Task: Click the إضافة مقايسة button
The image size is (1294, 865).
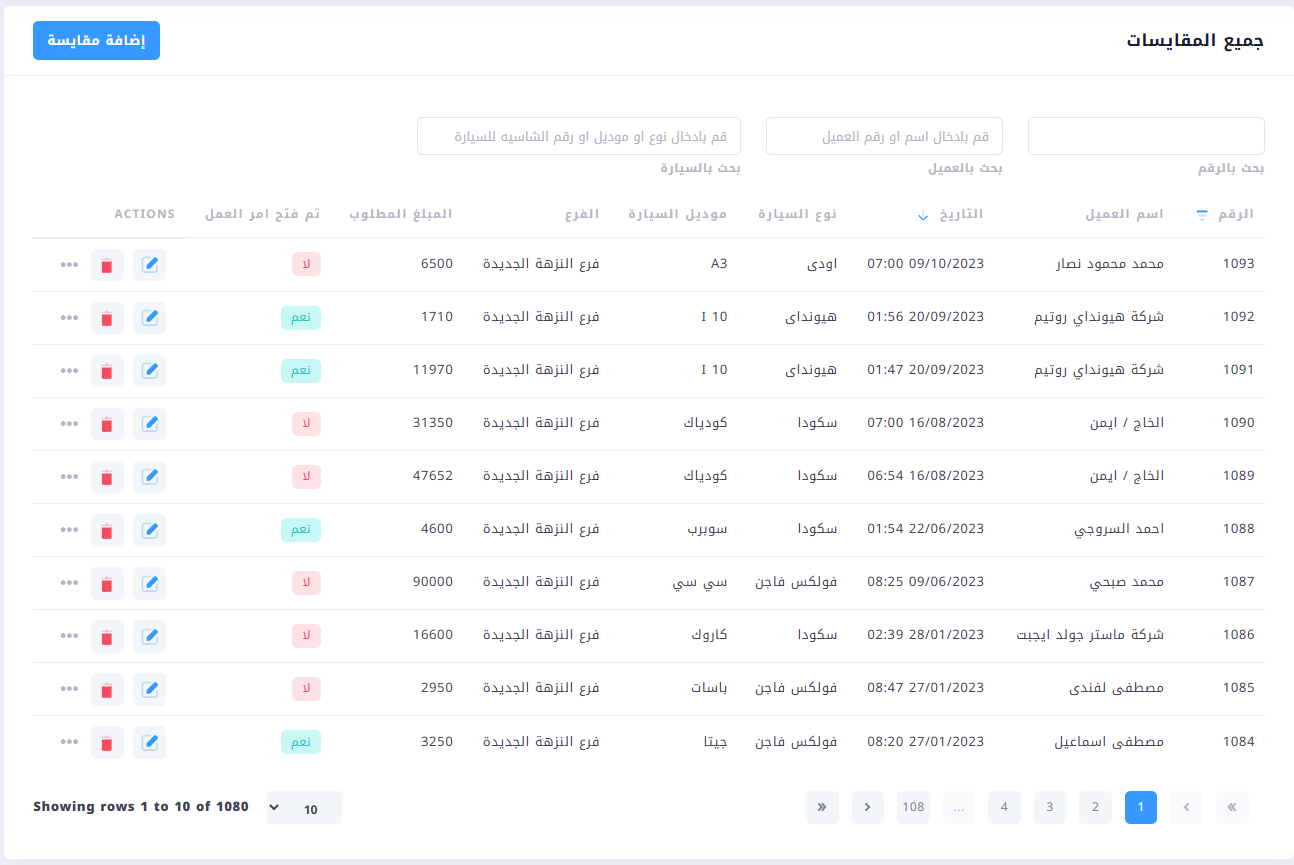Action: pos(96,41)
